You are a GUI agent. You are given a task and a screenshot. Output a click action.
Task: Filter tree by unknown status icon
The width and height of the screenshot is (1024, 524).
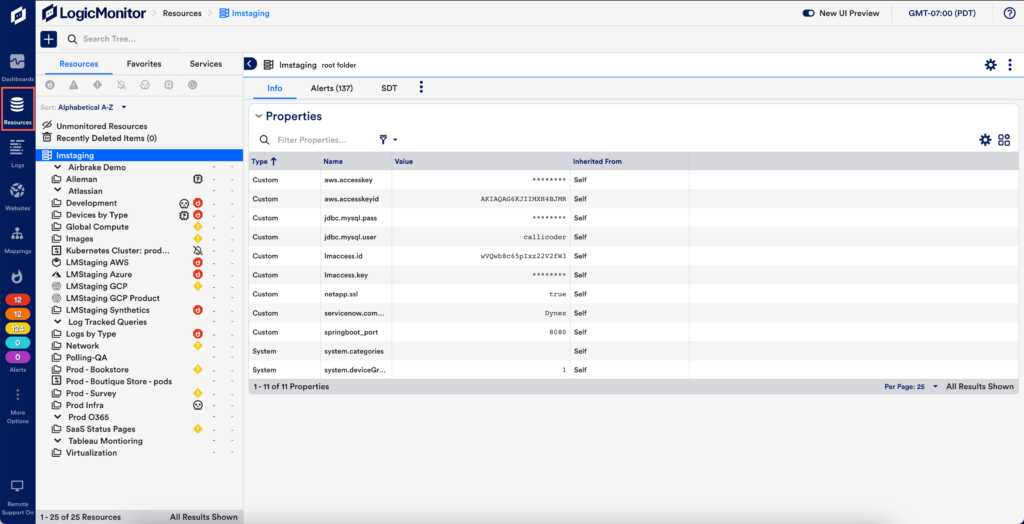(168, 85)
